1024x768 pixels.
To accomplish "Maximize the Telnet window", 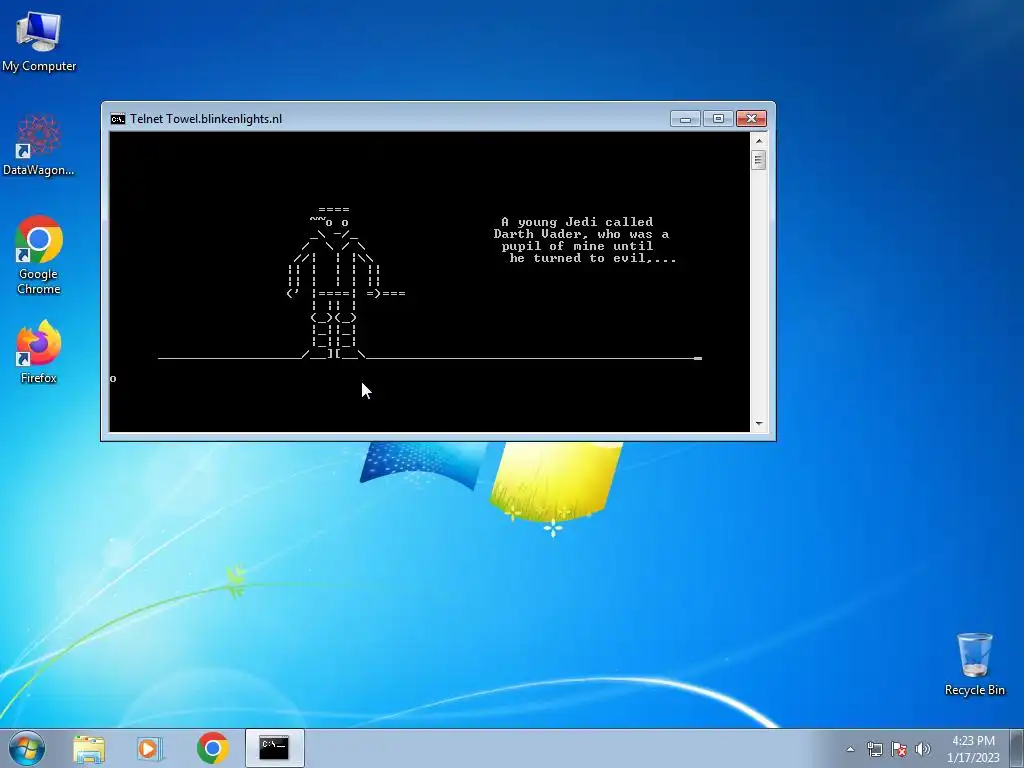I will point(718,119).
